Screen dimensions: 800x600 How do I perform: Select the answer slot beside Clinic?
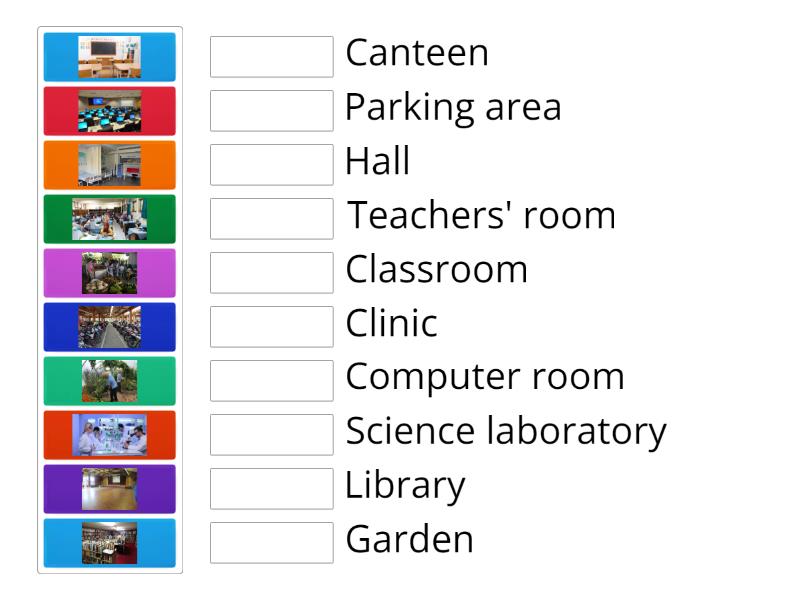(271, 327)
